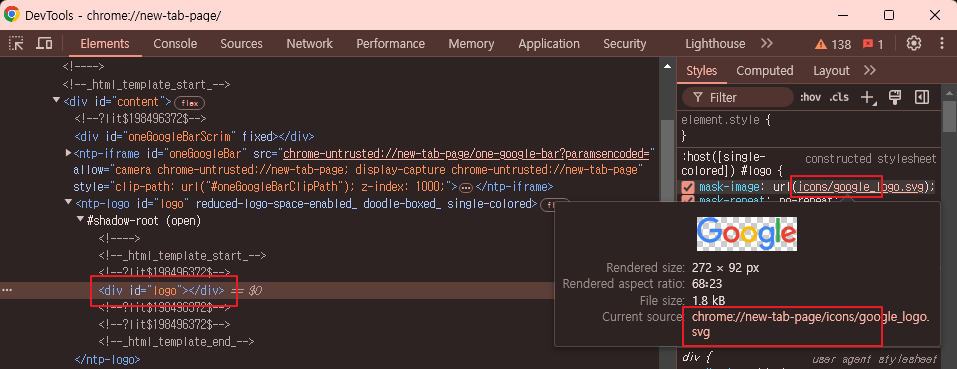Screen dimensions: 957x369
Task: Uncheck the mask-repeat property checkbox
Action: pyautogui.click(x=688, y=199)
